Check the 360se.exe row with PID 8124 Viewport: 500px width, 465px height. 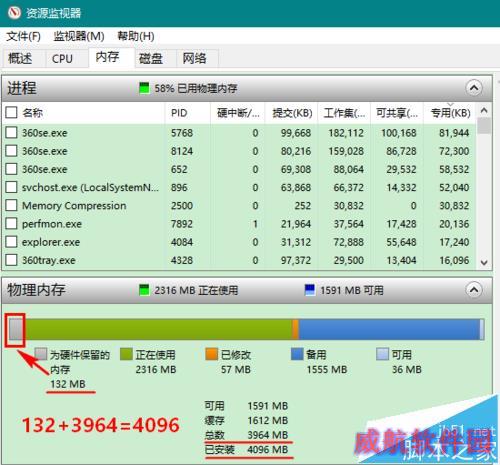(11, 151)
